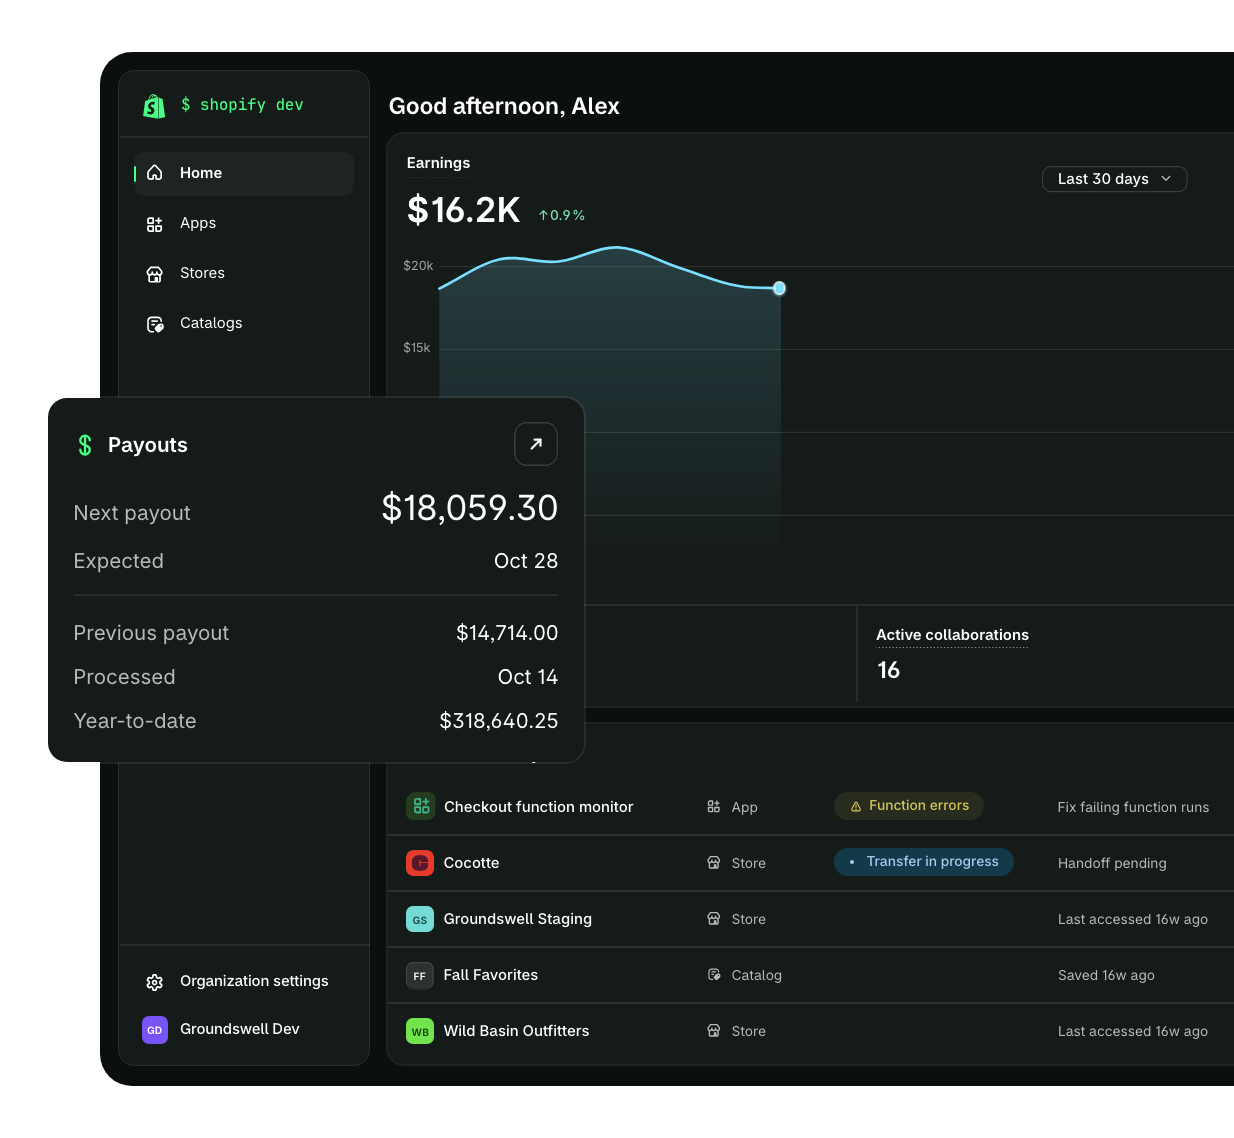Click the red Cocotte store icon
1234x1138 pixels.
tap(420, 862)
